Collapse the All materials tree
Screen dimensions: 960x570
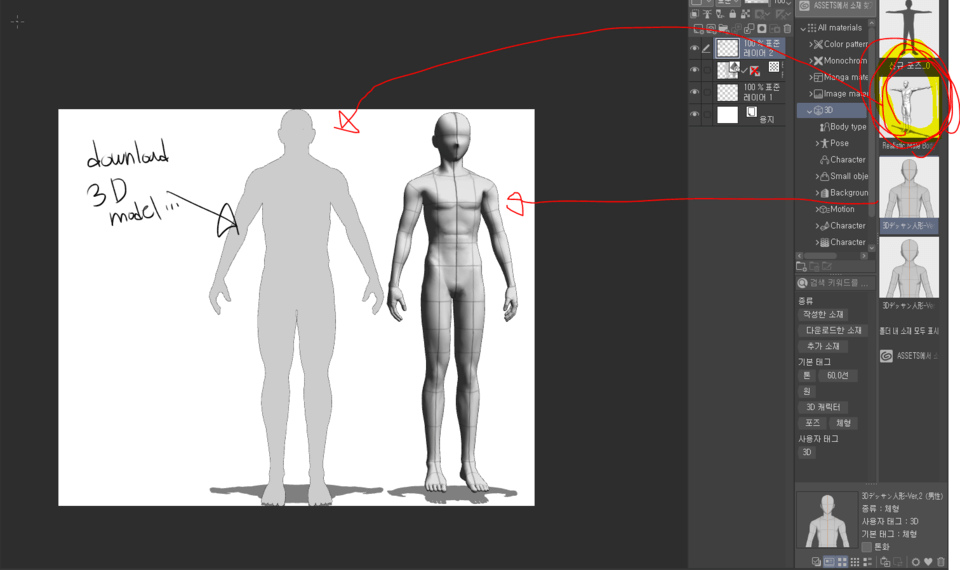(x=803, y=28)
